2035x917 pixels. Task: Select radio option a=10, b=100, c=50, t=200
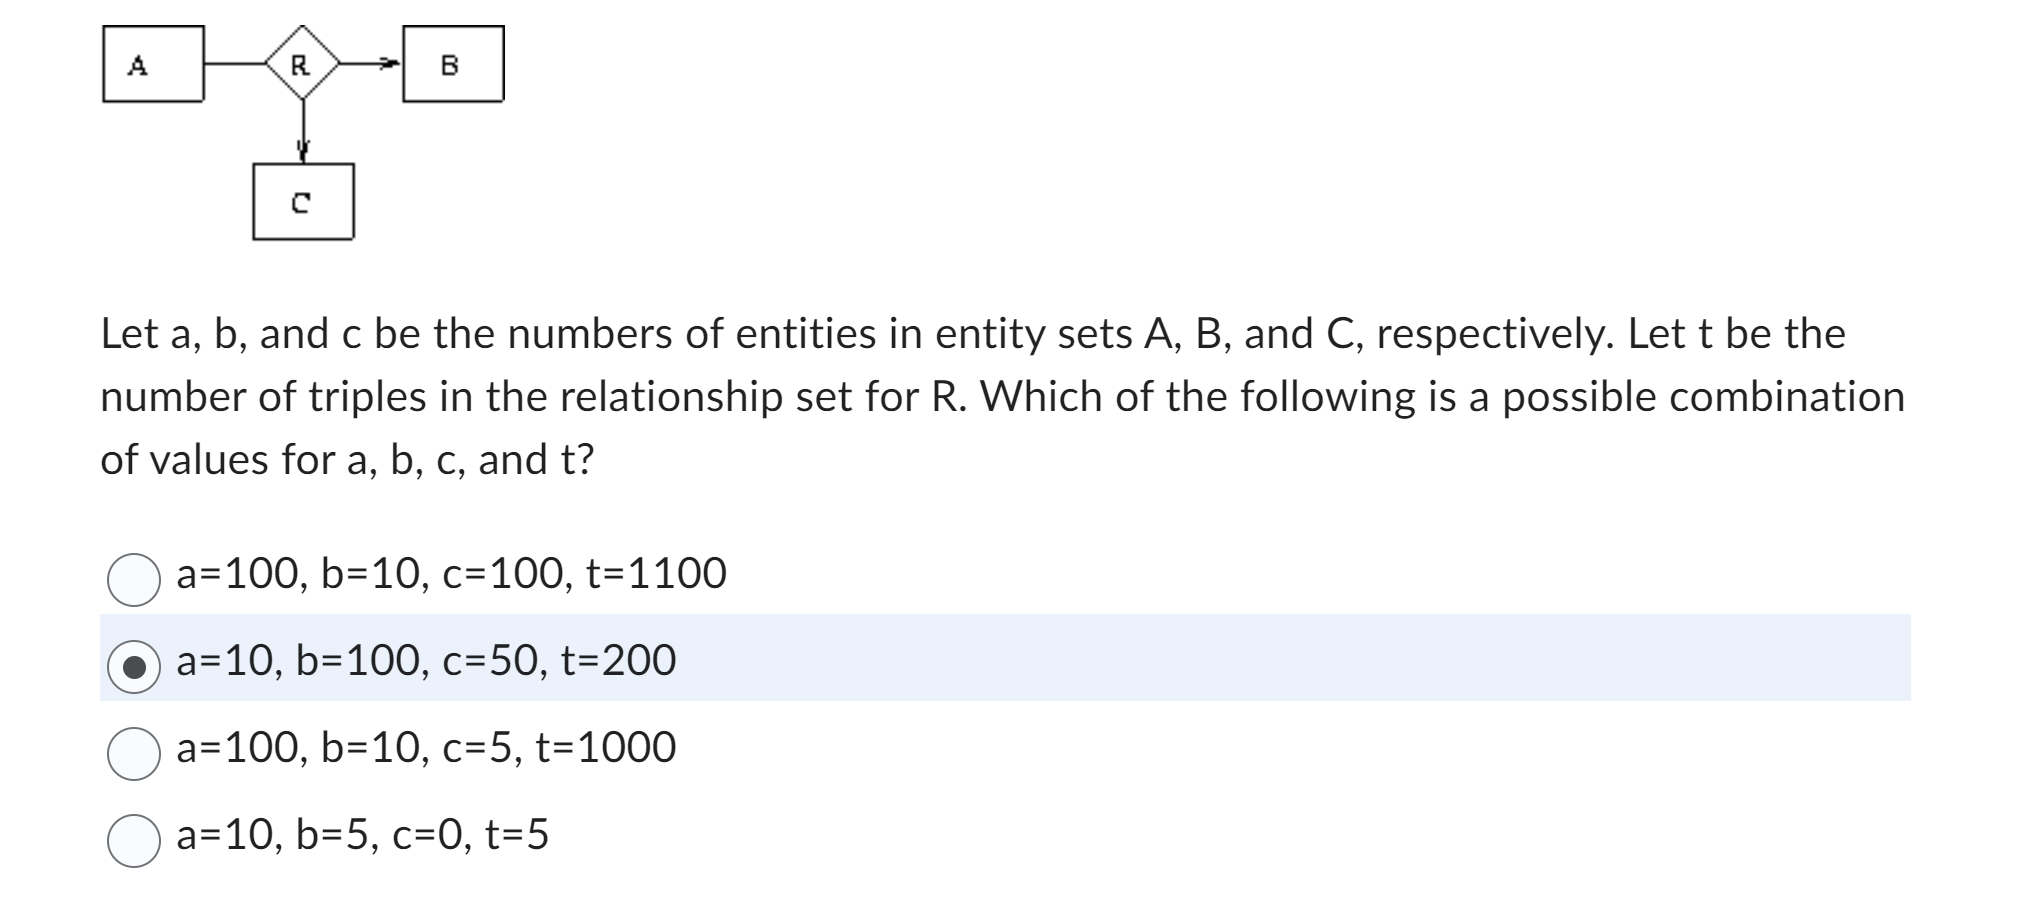click(135, 667)
